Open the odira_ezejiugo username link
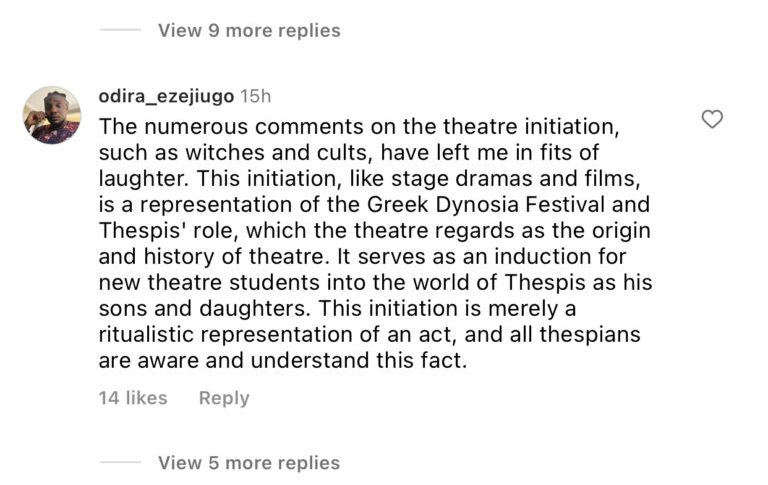The height and width of the screenshot is (485, 768). [x=166, y=96]
